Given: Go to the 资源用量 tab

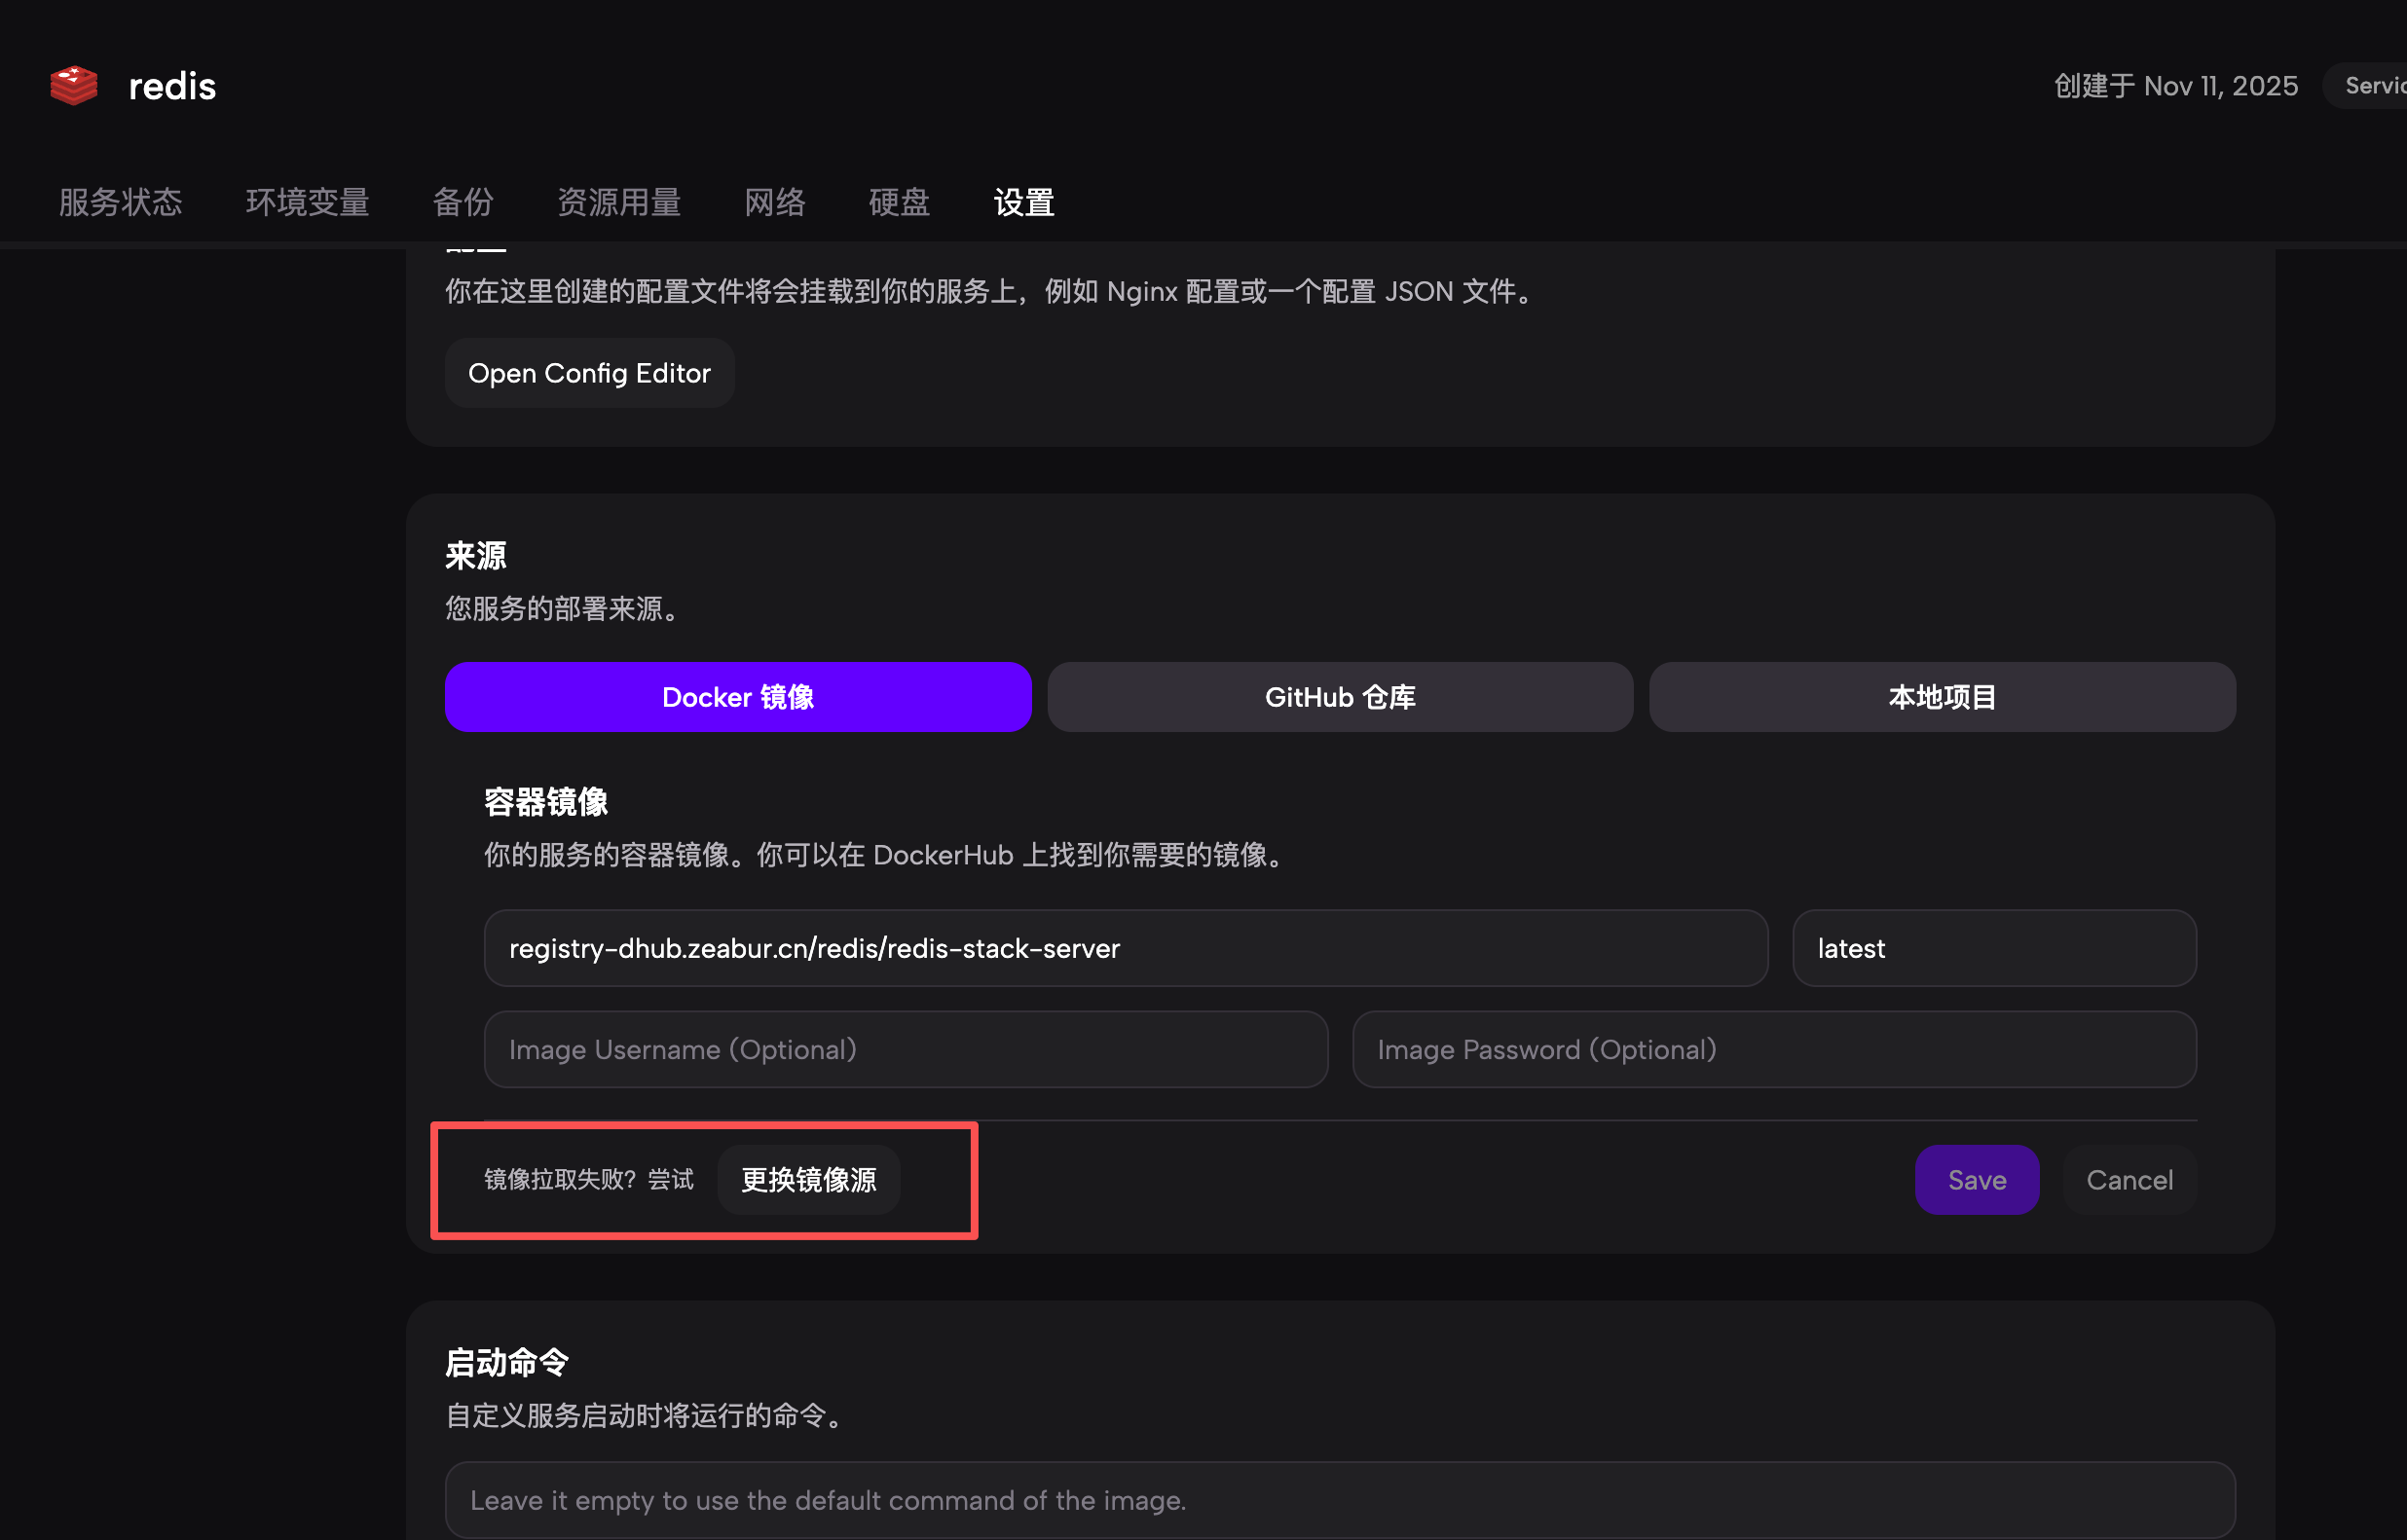Looking at the screenshot, I should click(618, 203).
